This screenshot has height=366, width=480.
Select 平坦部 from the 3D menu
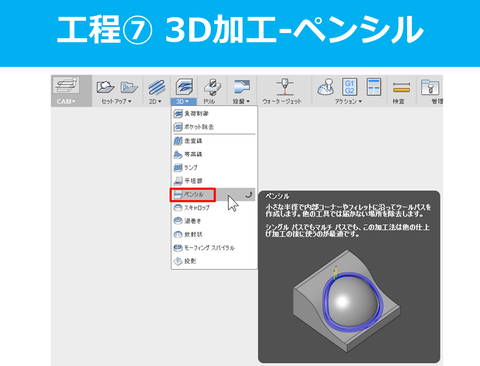214,181
